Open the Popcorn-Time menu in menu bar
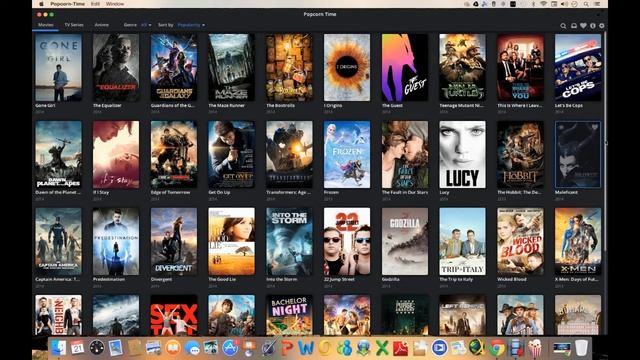 [x=67, y=4]
